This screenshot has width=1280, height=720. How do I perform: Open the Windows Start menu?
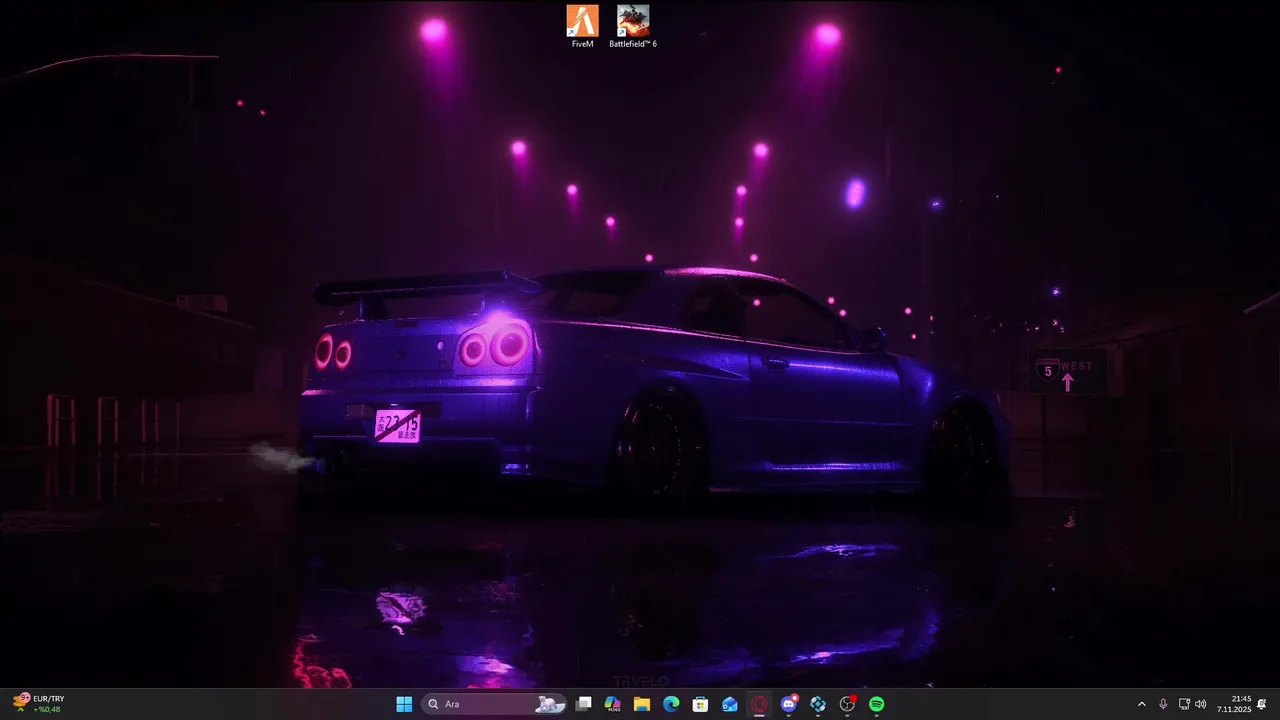coord(404,704)
